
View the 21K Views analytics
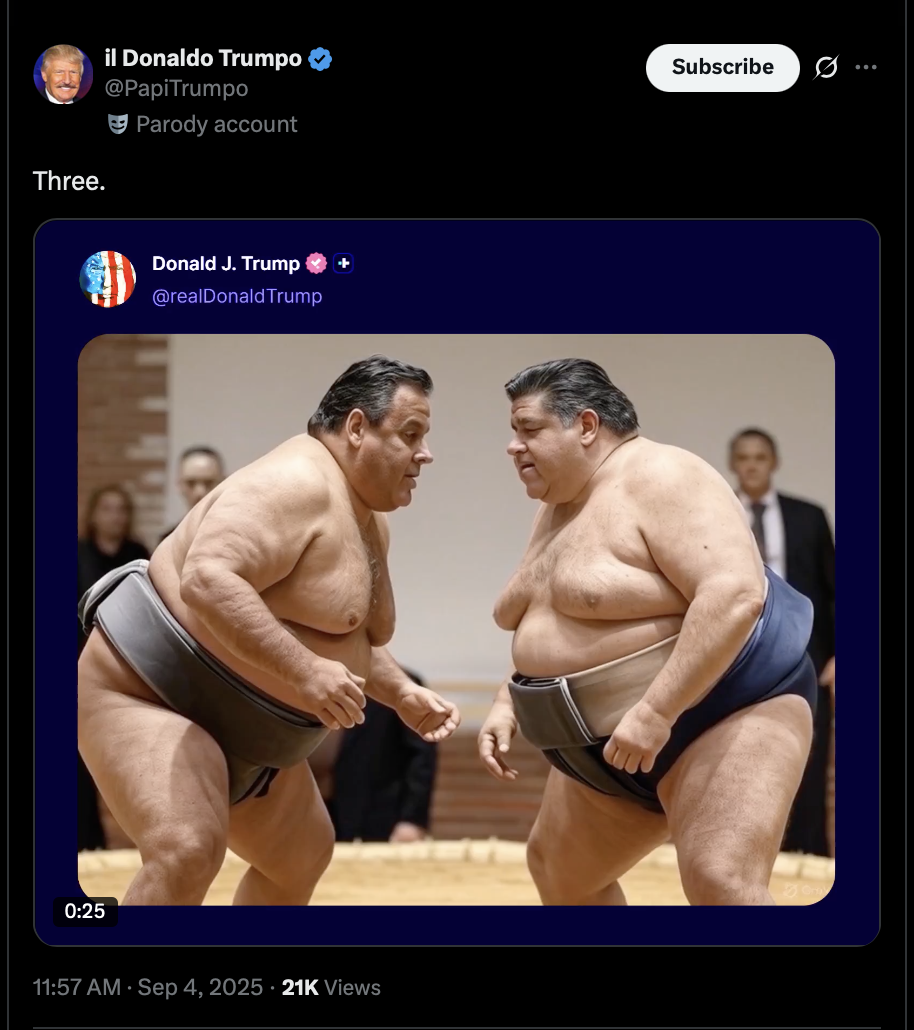click(331, 987)
